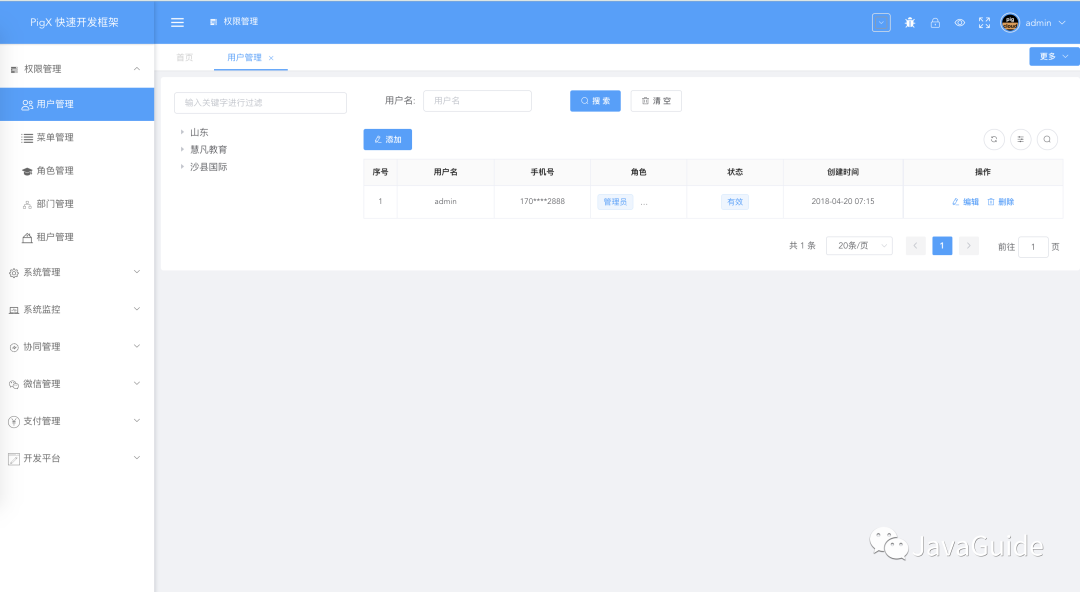Switch to the 首页 tab
1080x592 pixels.
(x=184, y=57)
